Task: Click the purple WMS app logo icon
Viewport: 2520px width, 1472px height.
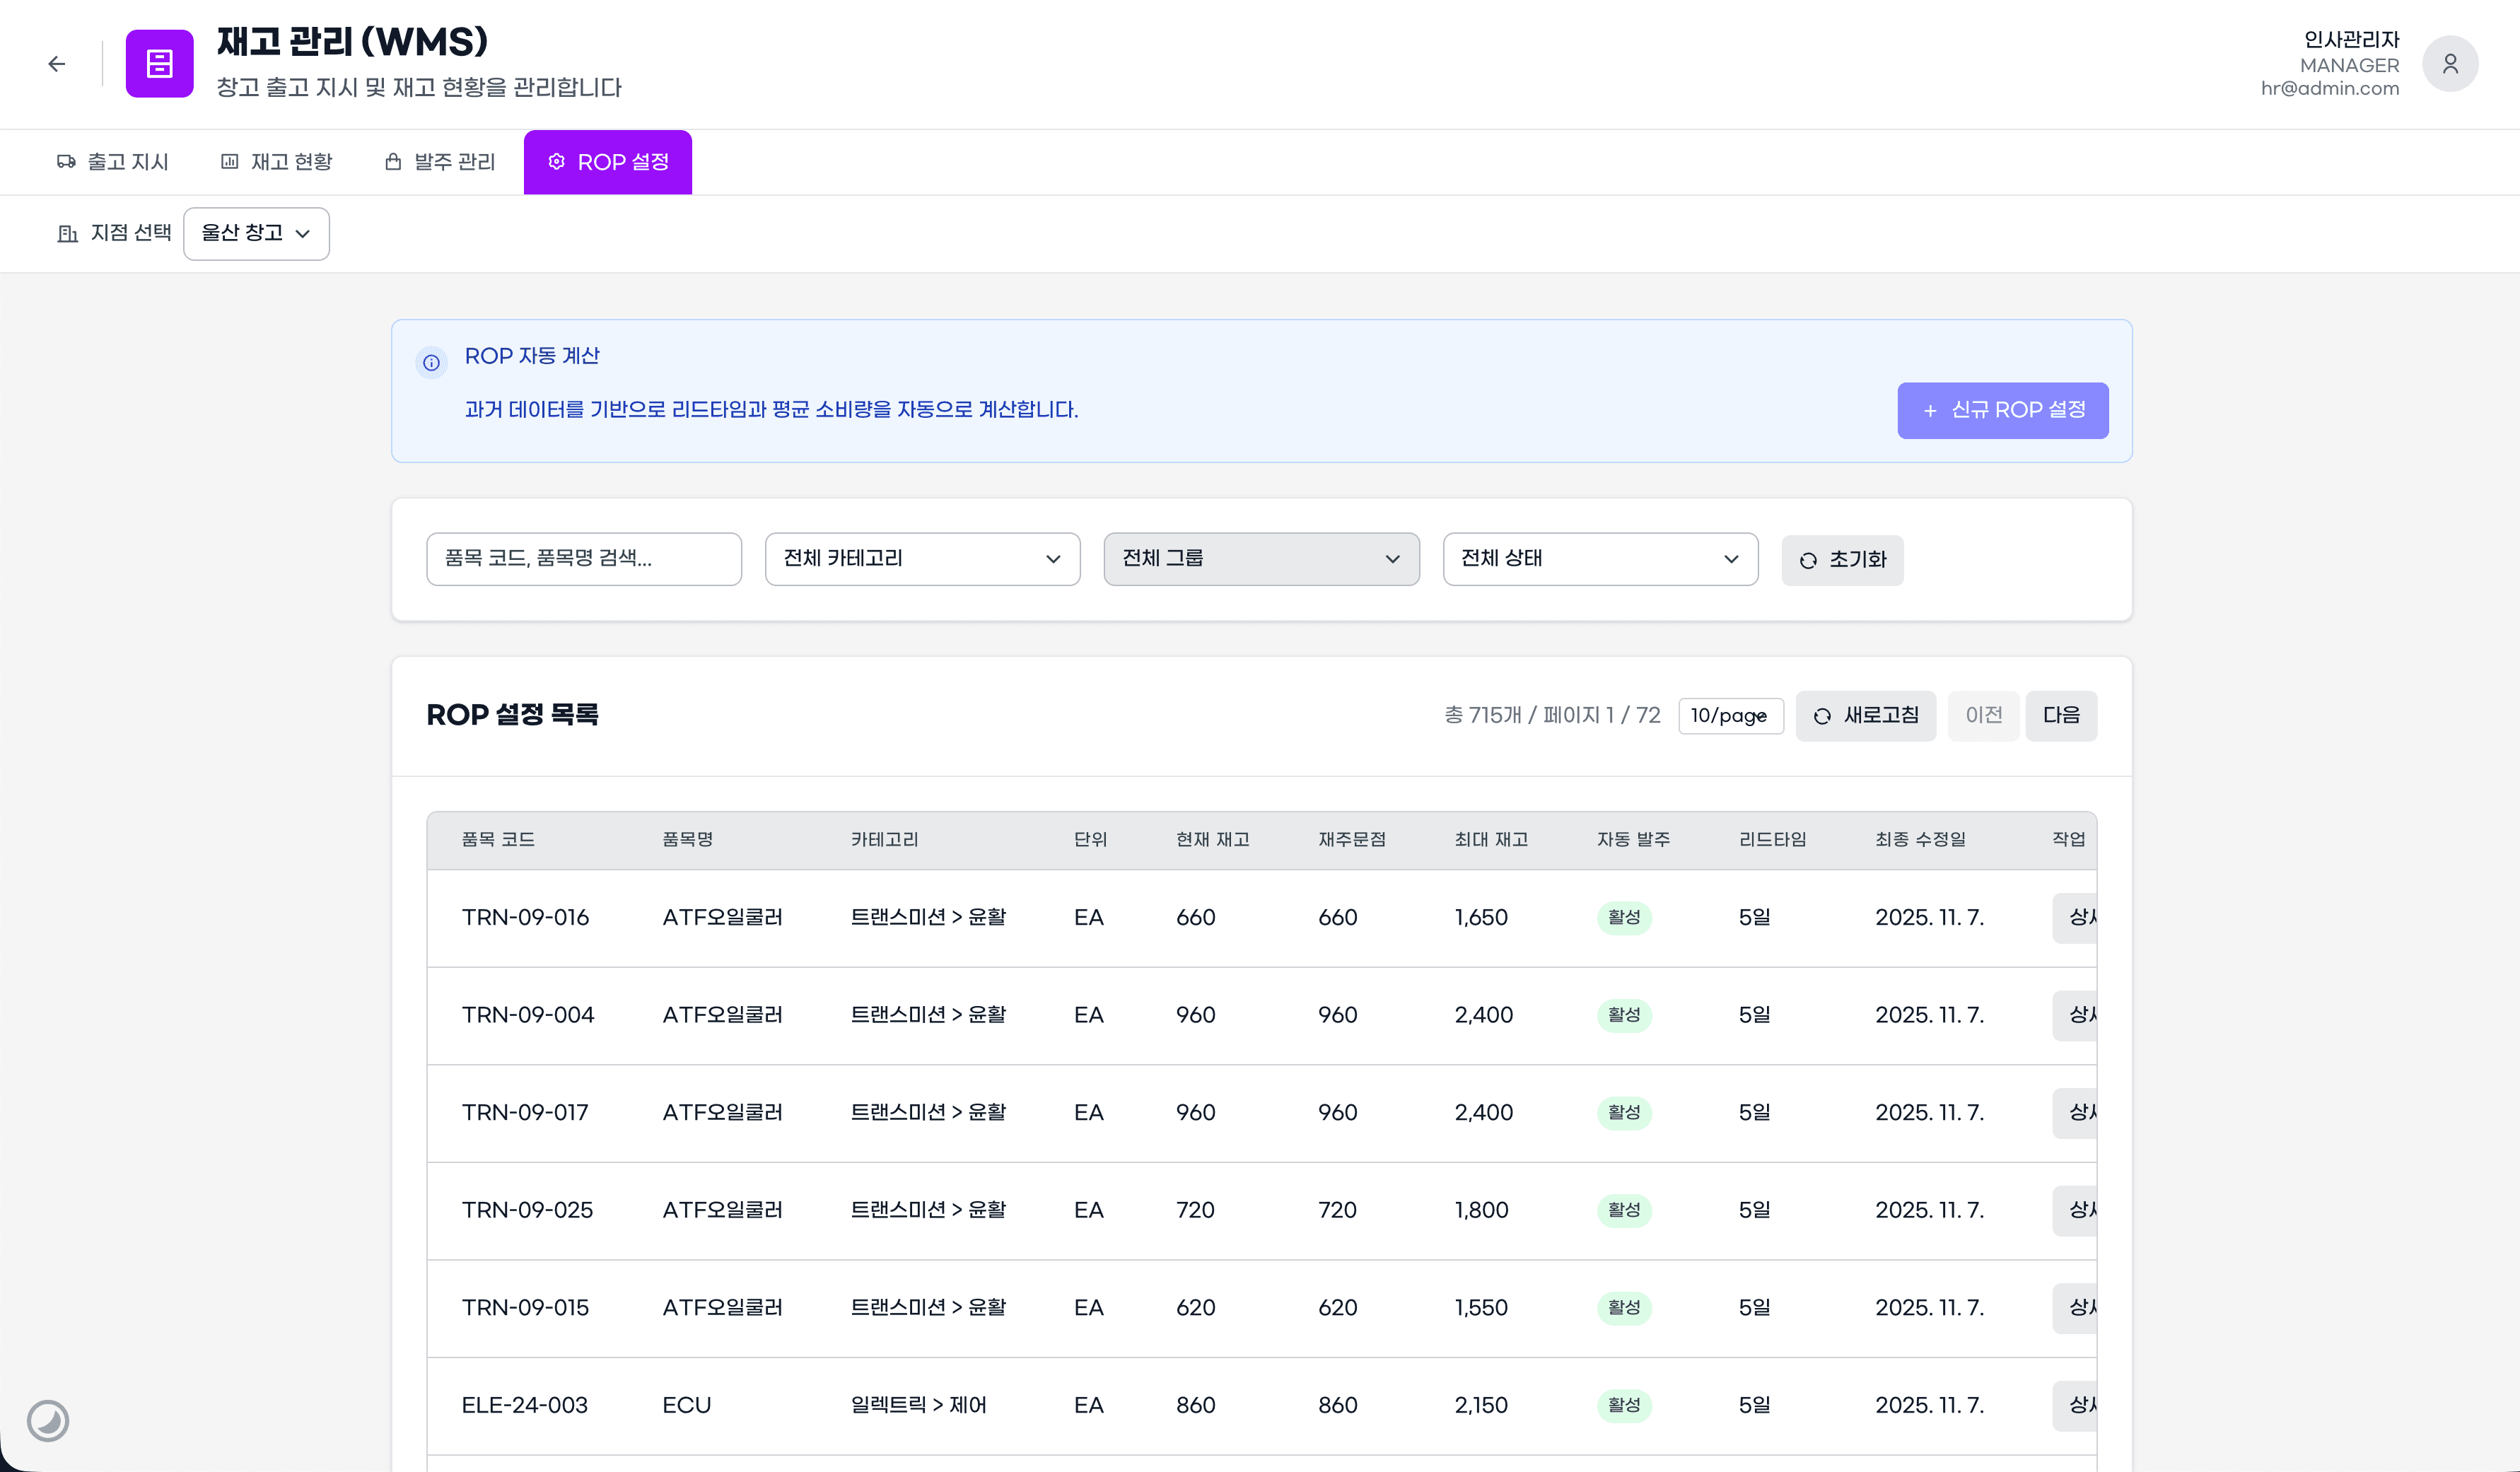Action: click(x=159, y=64)
